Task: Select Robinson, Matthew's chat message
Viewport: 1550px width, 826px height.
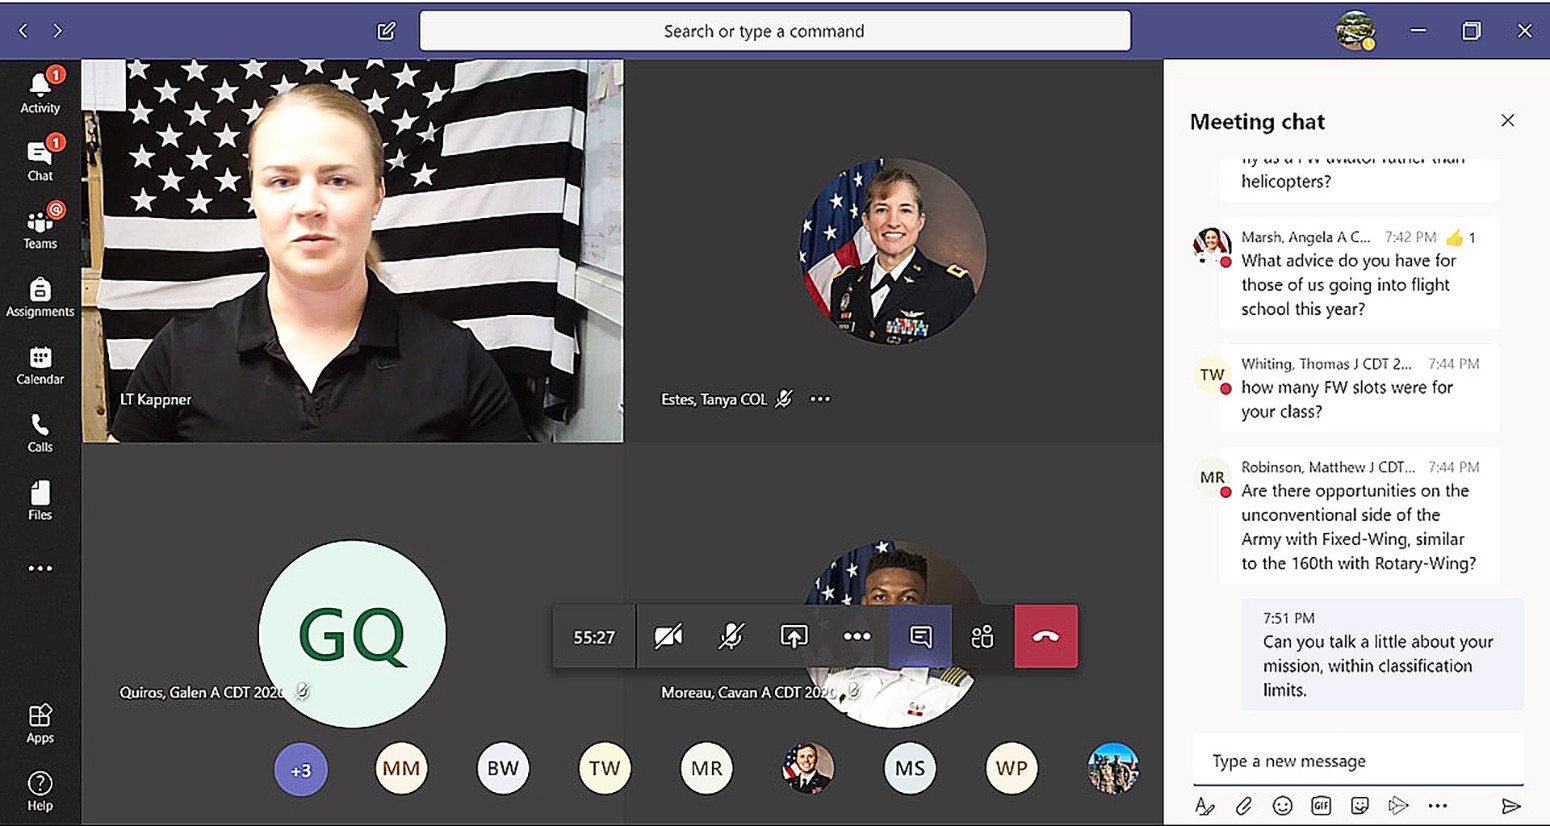Action: (x=1359, y=516)
